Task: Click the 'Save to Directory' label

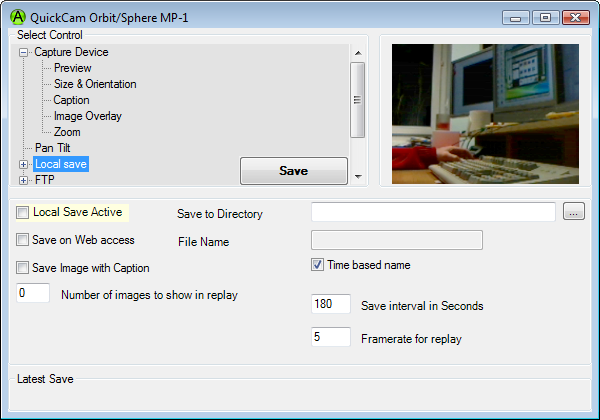Action: [x=220, y=214]
